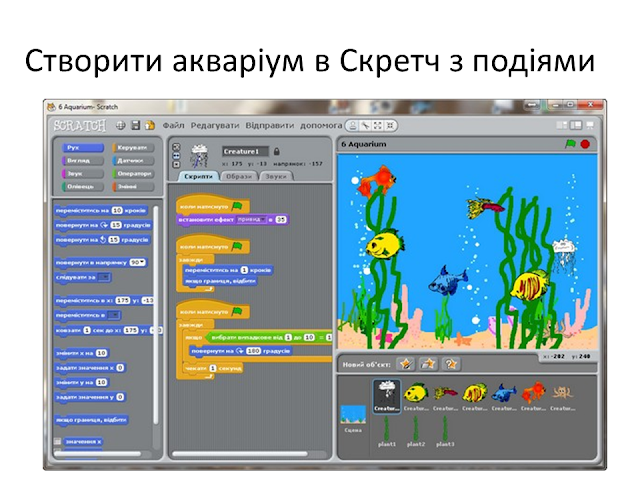Viewport: 640px width, 480px height.
Task: Switch to full stage view
Action: (x=576, y=125)
